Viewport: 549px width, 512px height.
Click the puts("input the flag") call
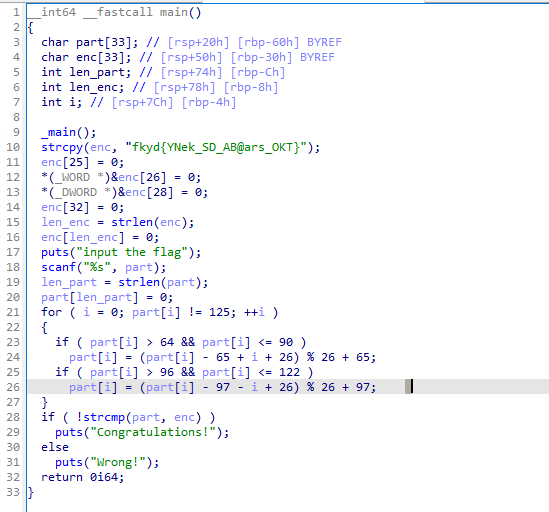pos(121,252)
